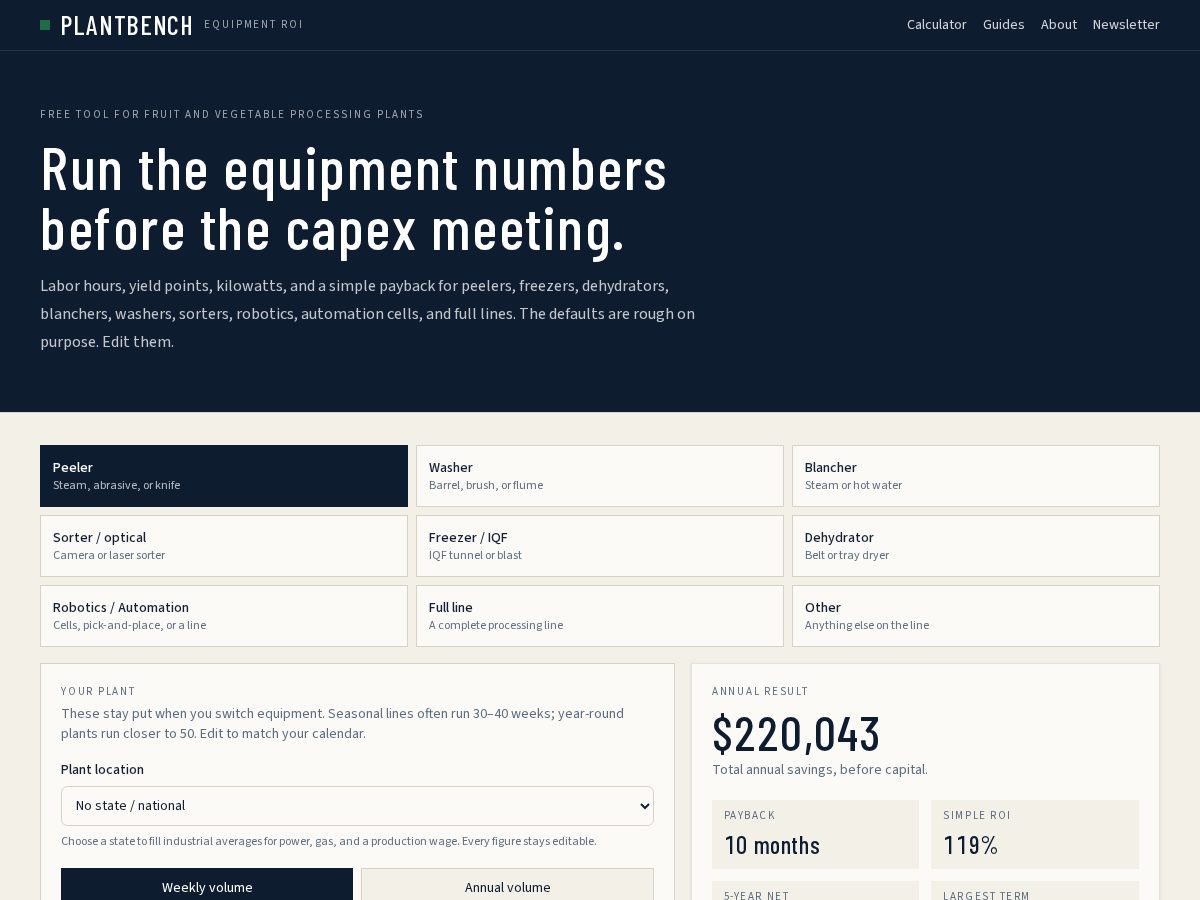Select the Peeler equipment card
1200x900 pixels.
[x=224, y=476]
